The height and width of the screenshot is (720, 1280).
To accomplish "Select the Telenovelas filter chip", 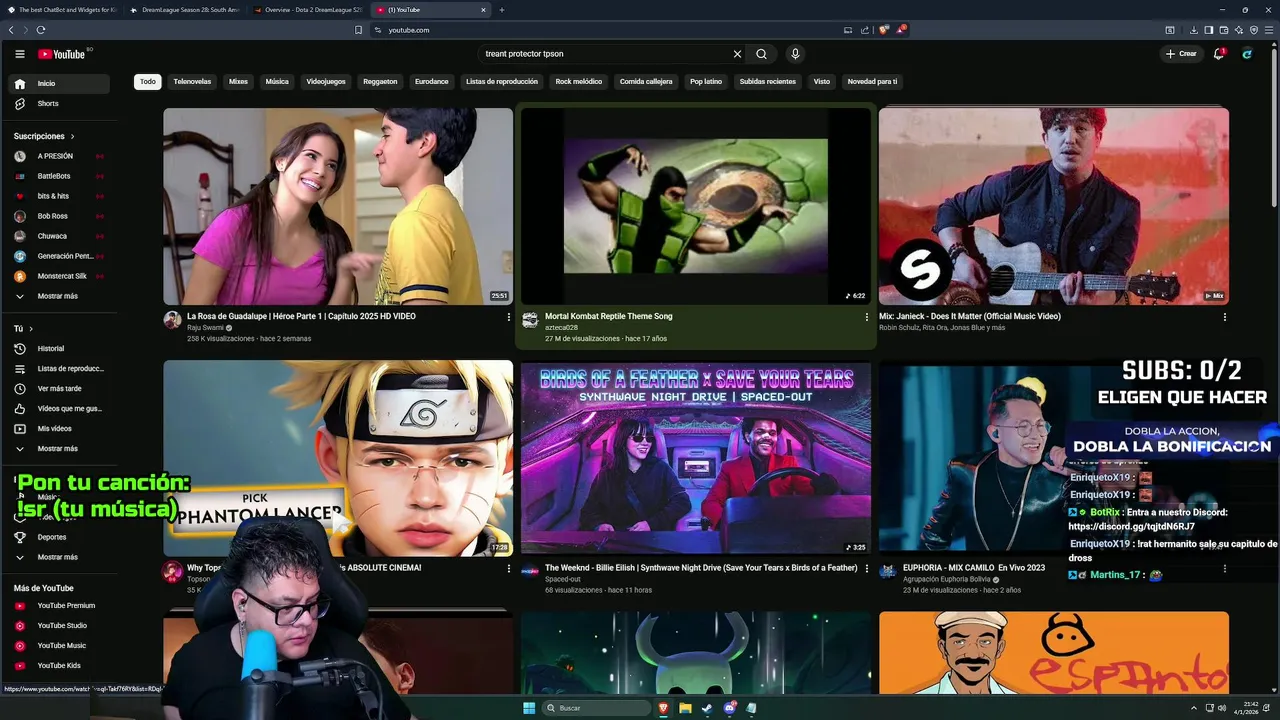I will point(192,82).
